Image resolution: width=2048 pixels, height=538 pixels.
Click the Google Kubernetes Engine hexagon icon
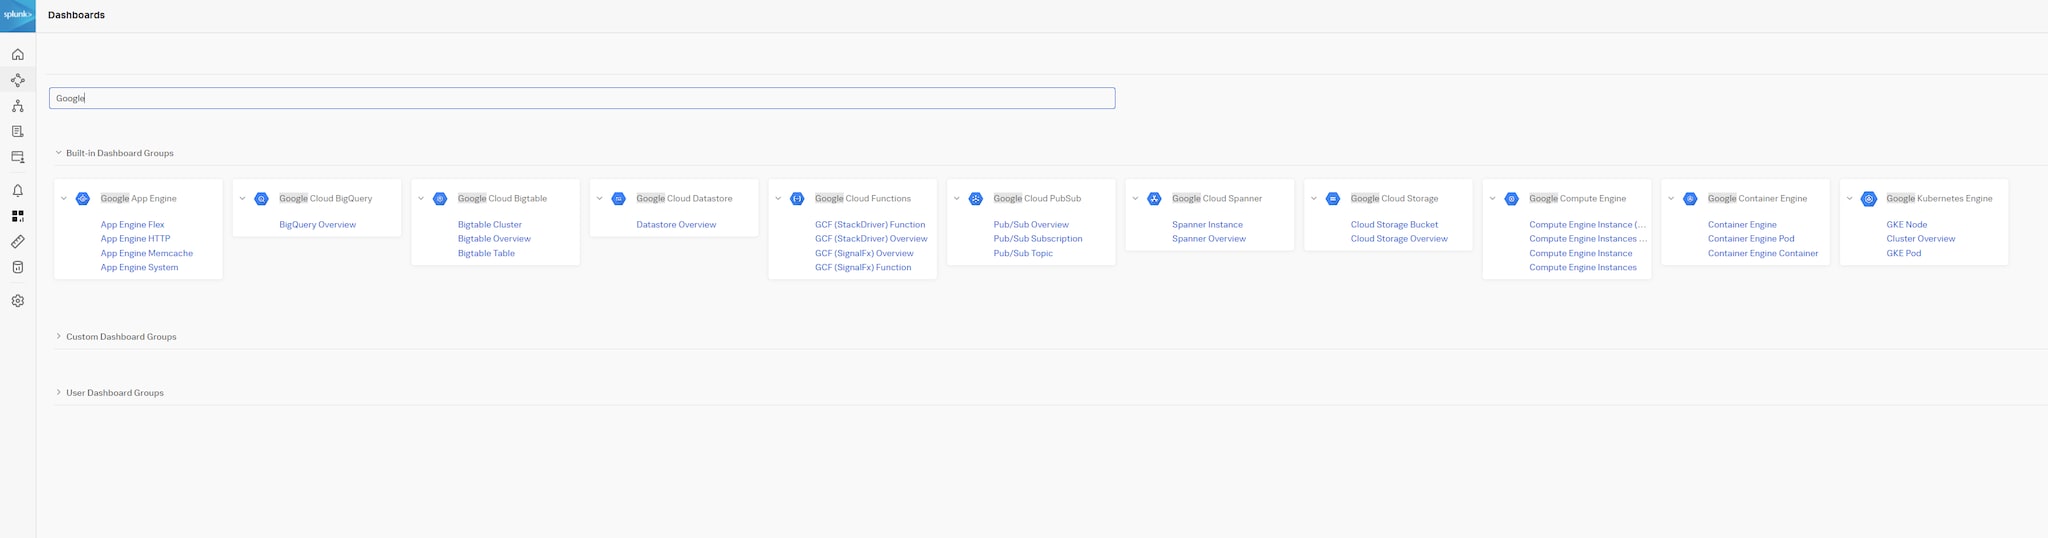(1868, 199)
